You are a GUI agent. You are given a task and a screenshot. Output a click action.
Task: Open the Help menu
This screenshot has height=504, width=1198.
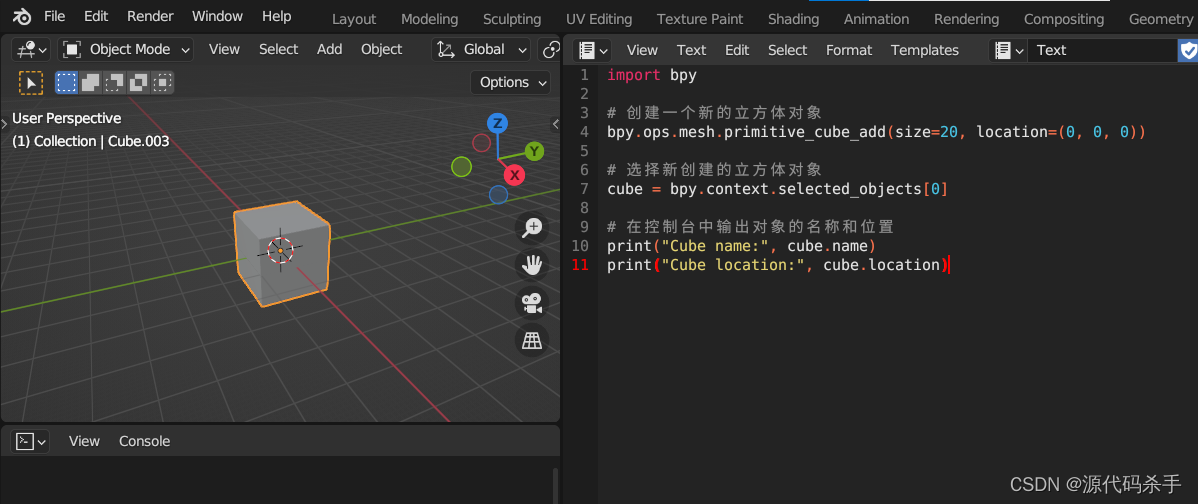(x=276, y=16)
